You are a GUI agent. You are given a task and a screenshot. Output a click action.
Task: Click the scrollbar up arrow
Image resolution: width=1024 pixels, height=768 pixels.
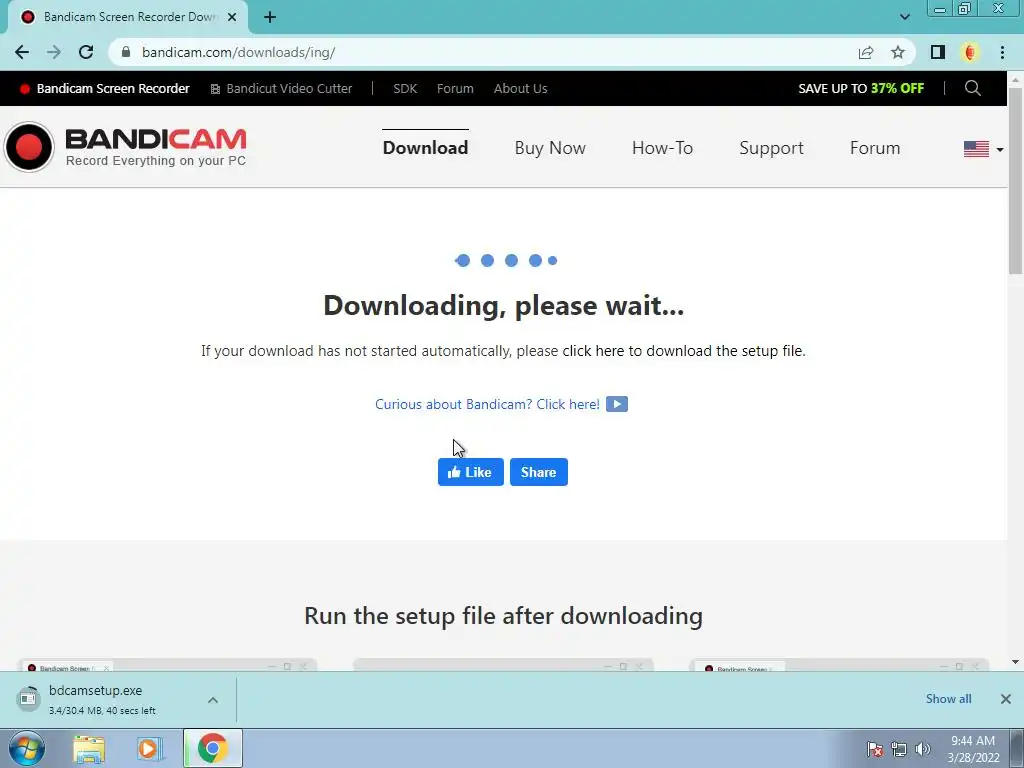(x=1015, y=79)
